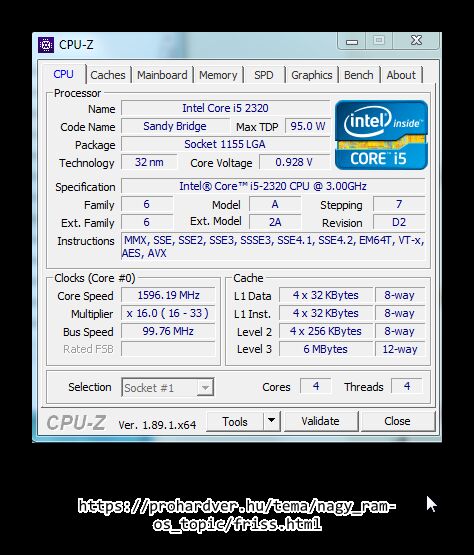
Task: Expand the Tools button dropdown arrow
Action: [272, 421]
